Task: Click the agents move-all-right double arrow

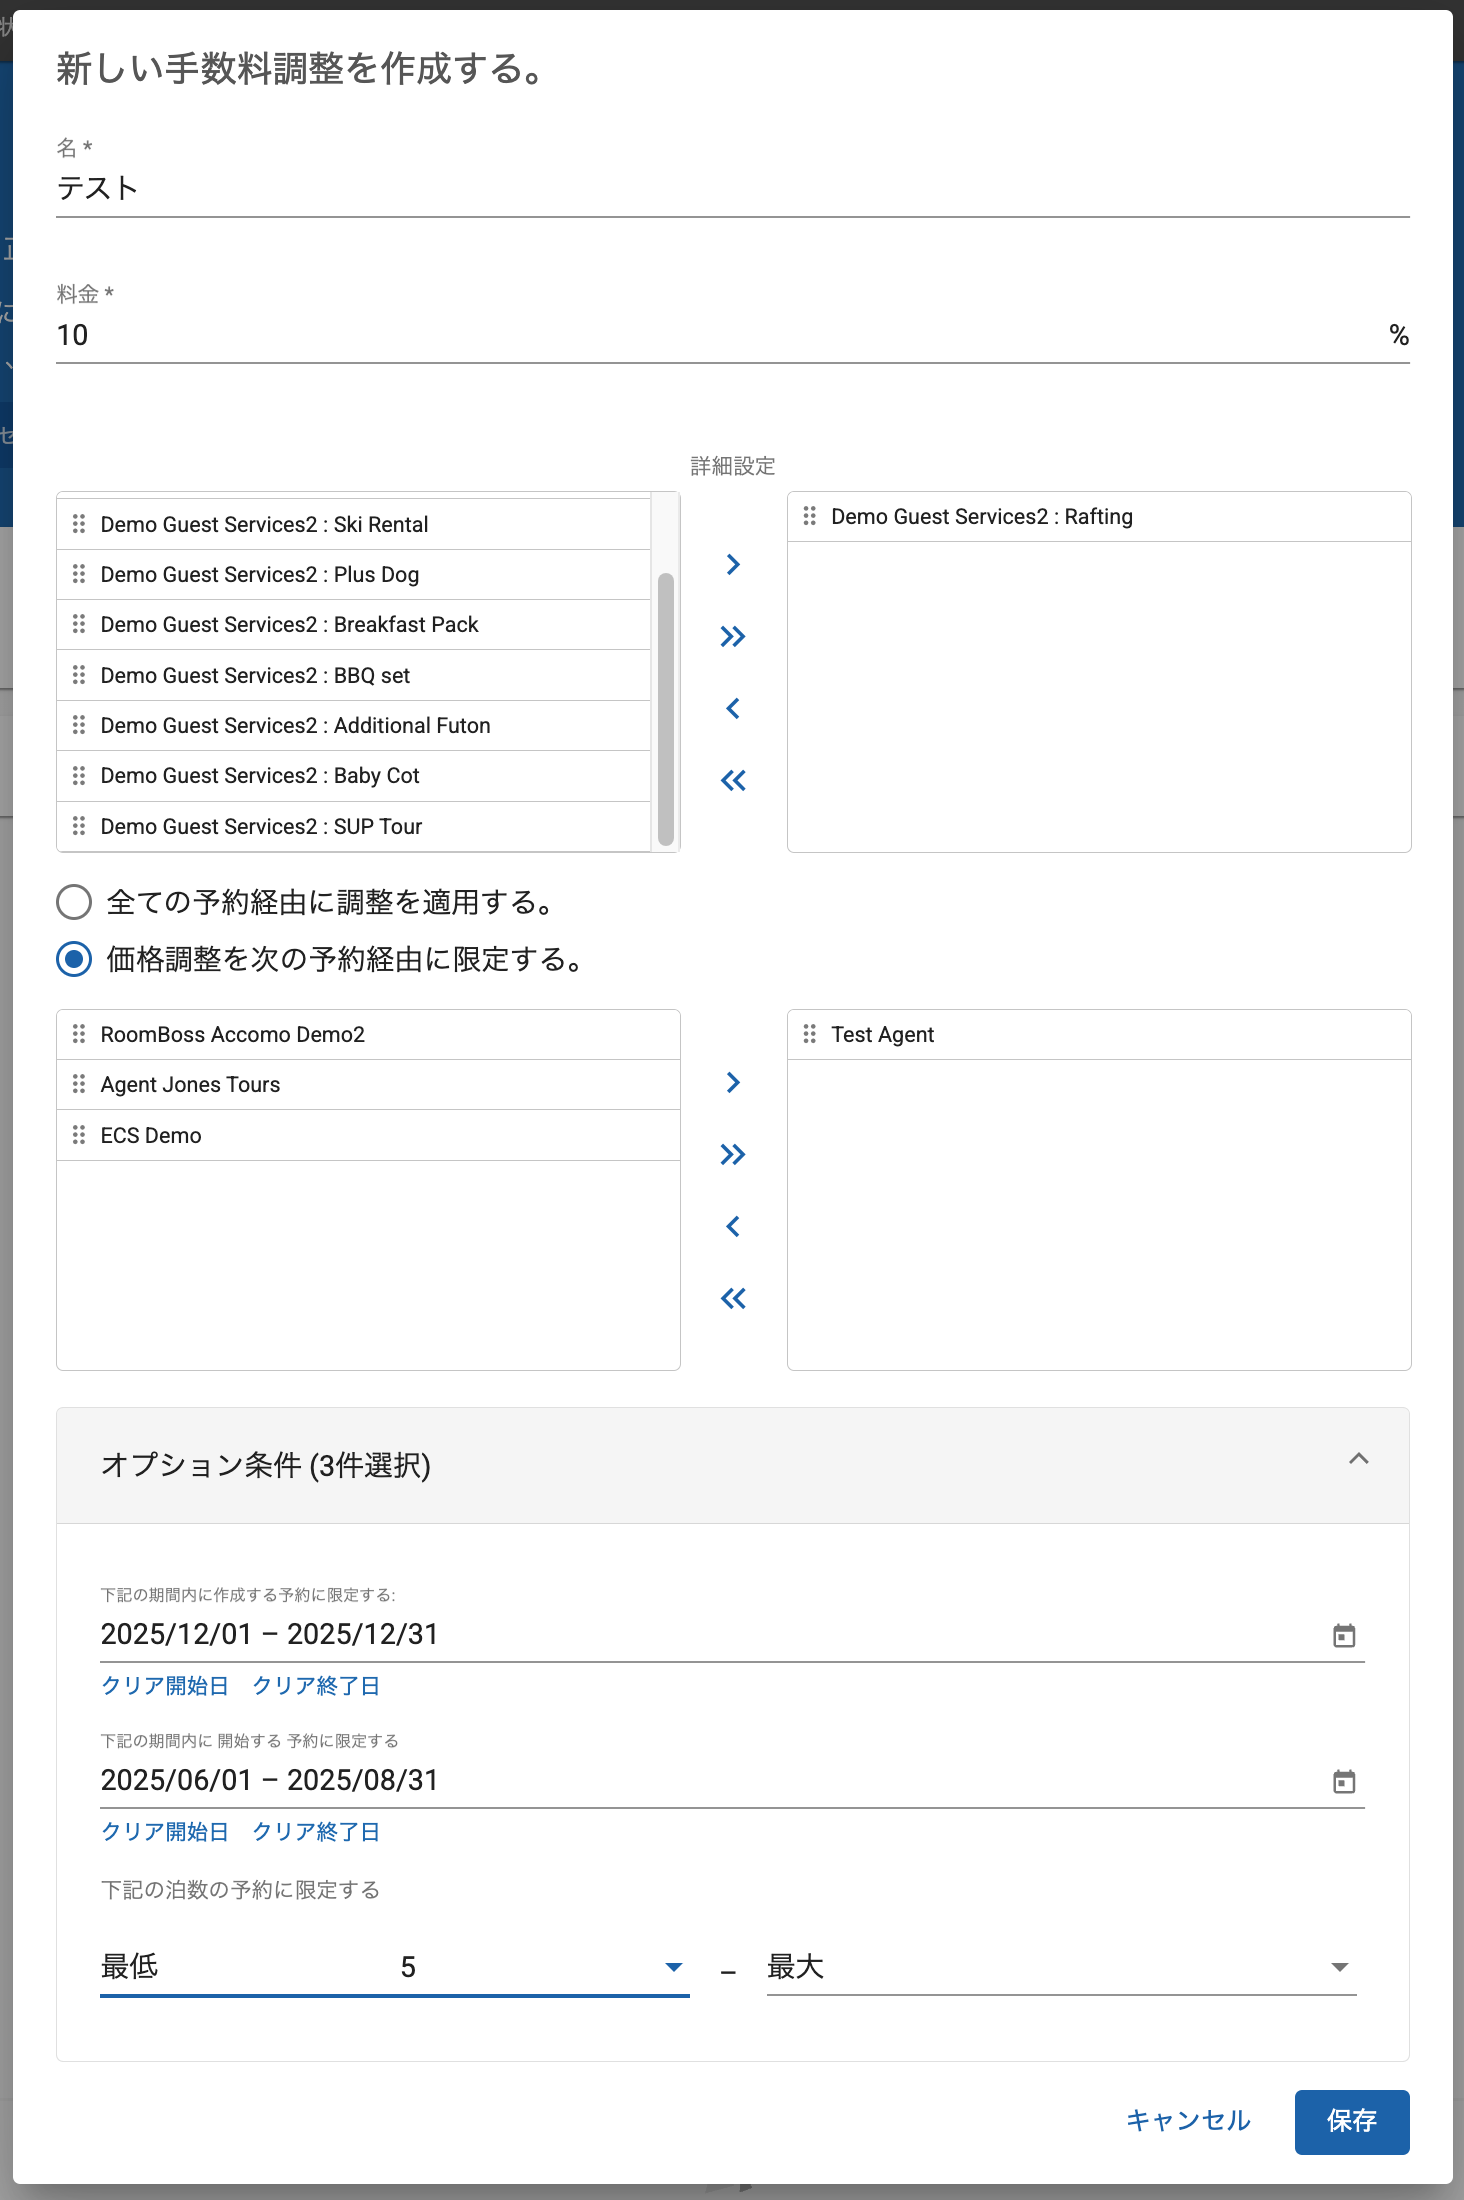Action: click(x=733, y=1155)
